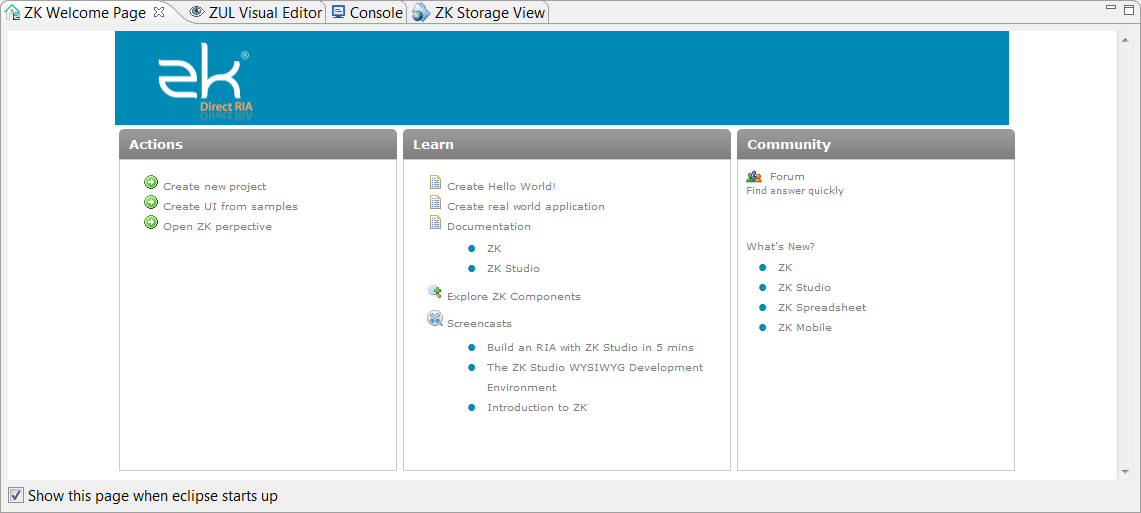Image resolution: width=1141 pixels, height=513 pixels.
Task: Click the document icon beside Create Hello World!
Action: click(435, 182)
